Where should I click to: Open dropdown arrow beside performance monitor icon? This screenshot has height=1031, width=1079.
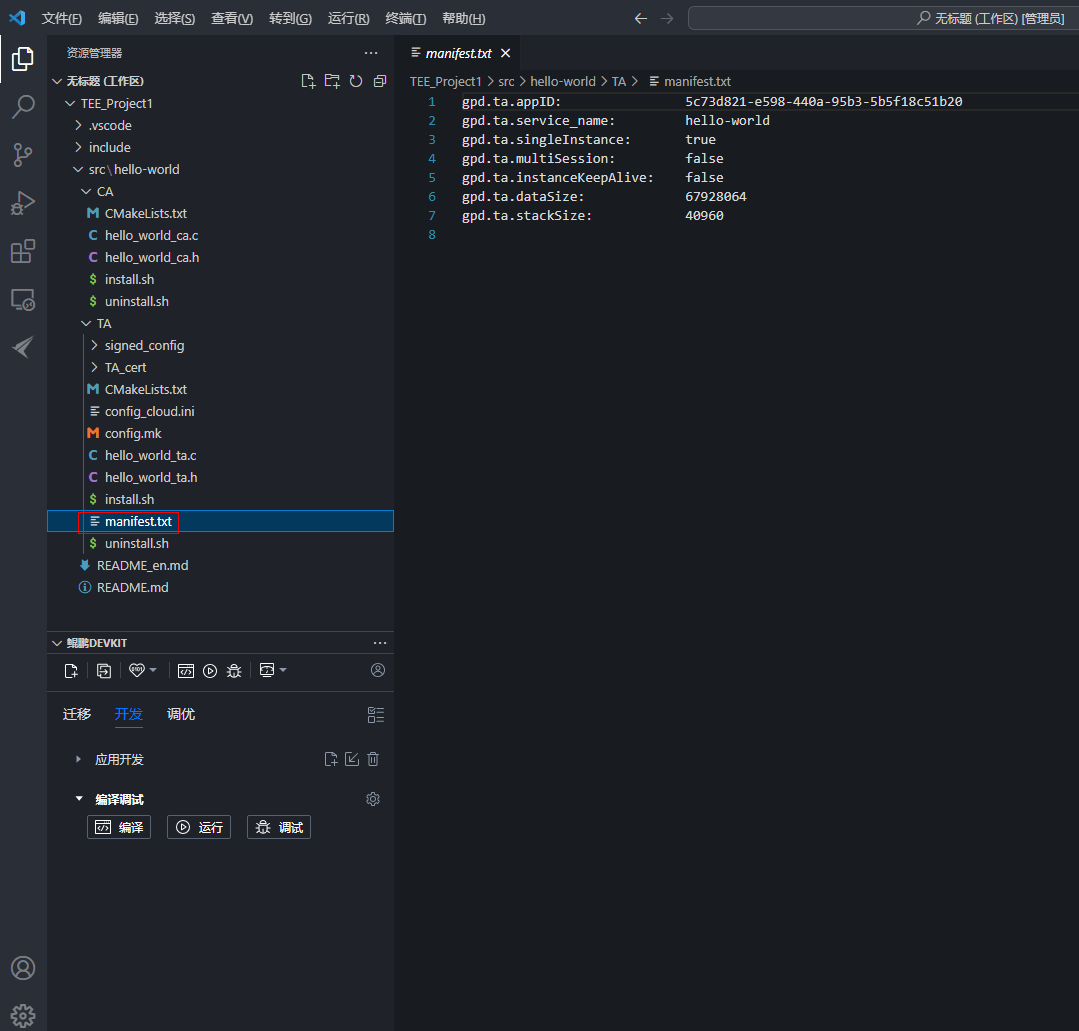pos(283,670)
